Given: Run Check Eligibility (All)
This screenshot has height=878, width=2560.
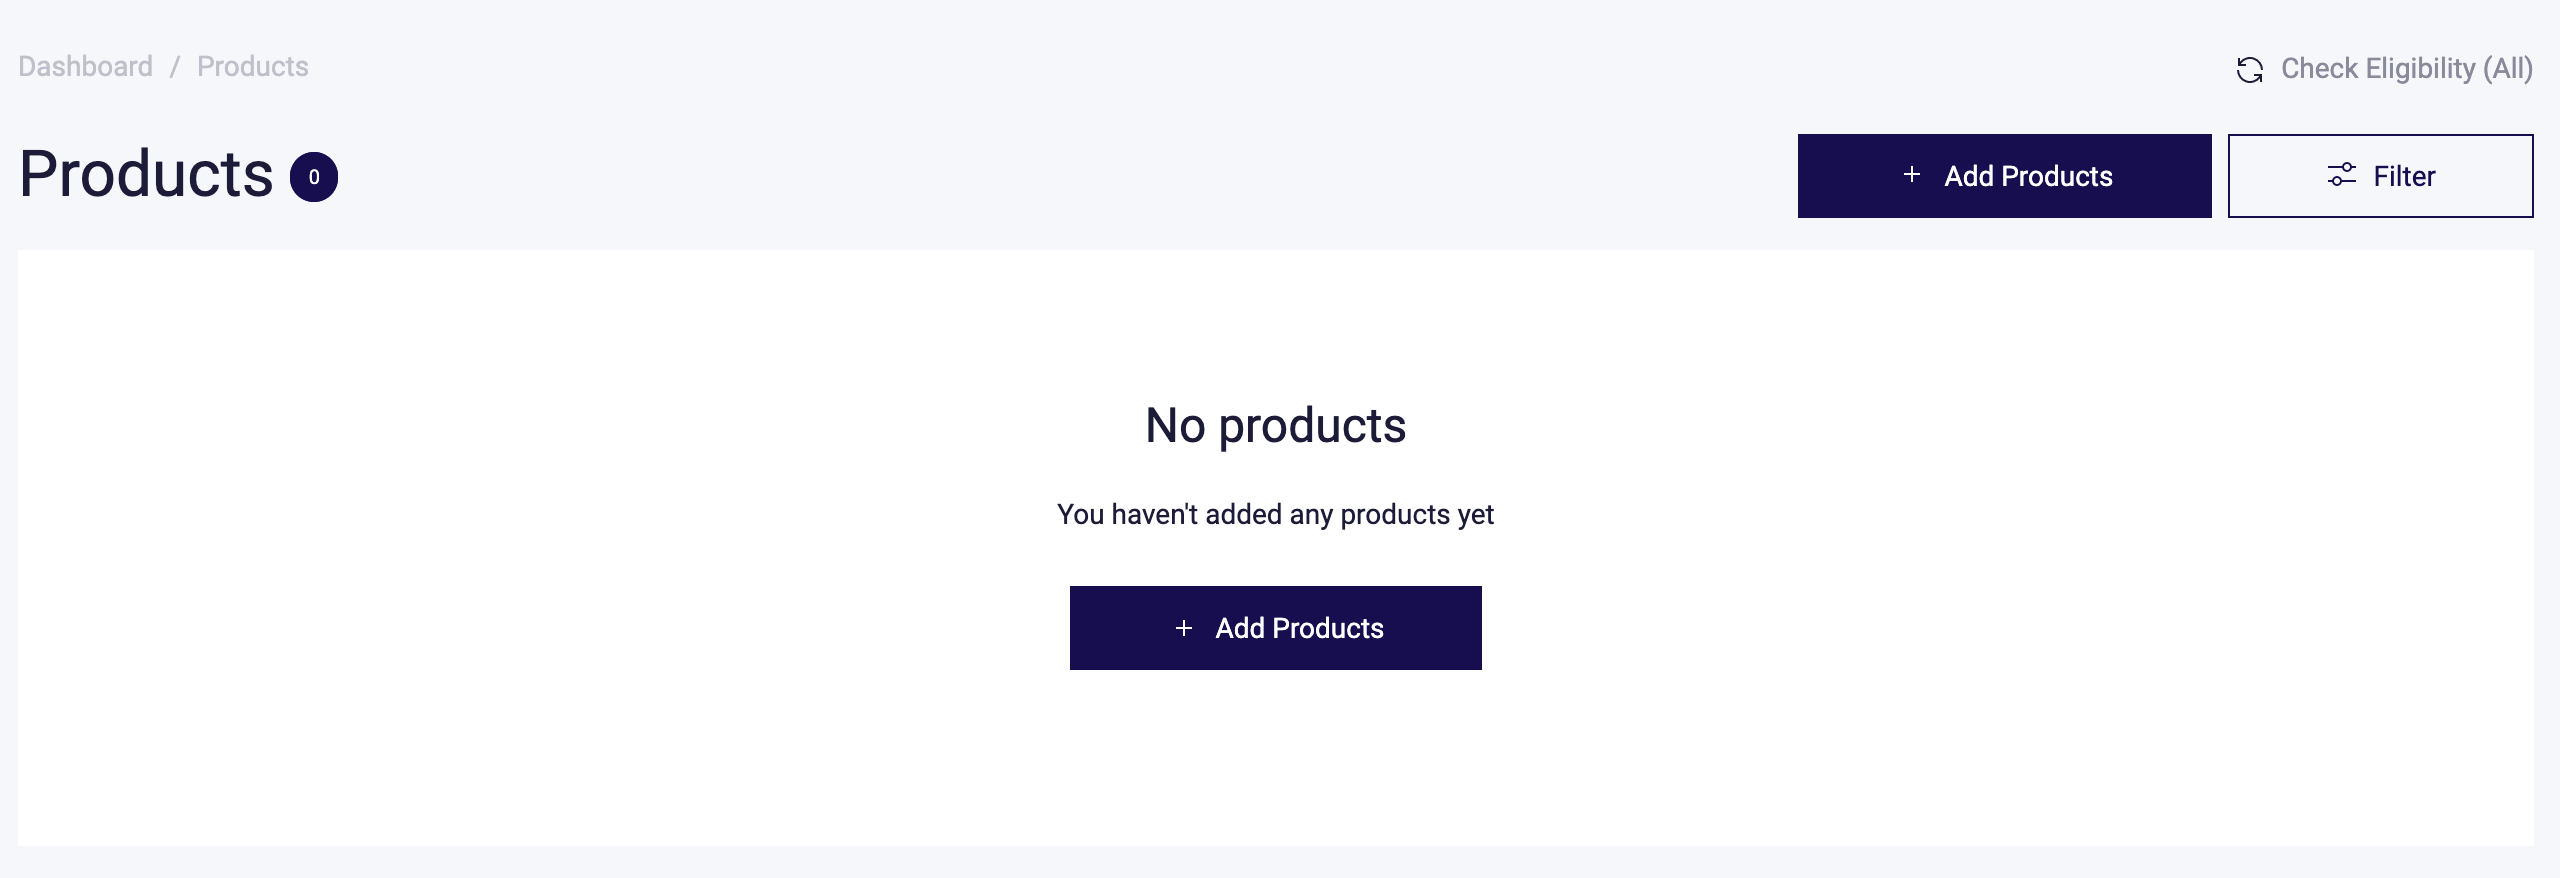Looking at the screenshot, I should coord(2384,69).
